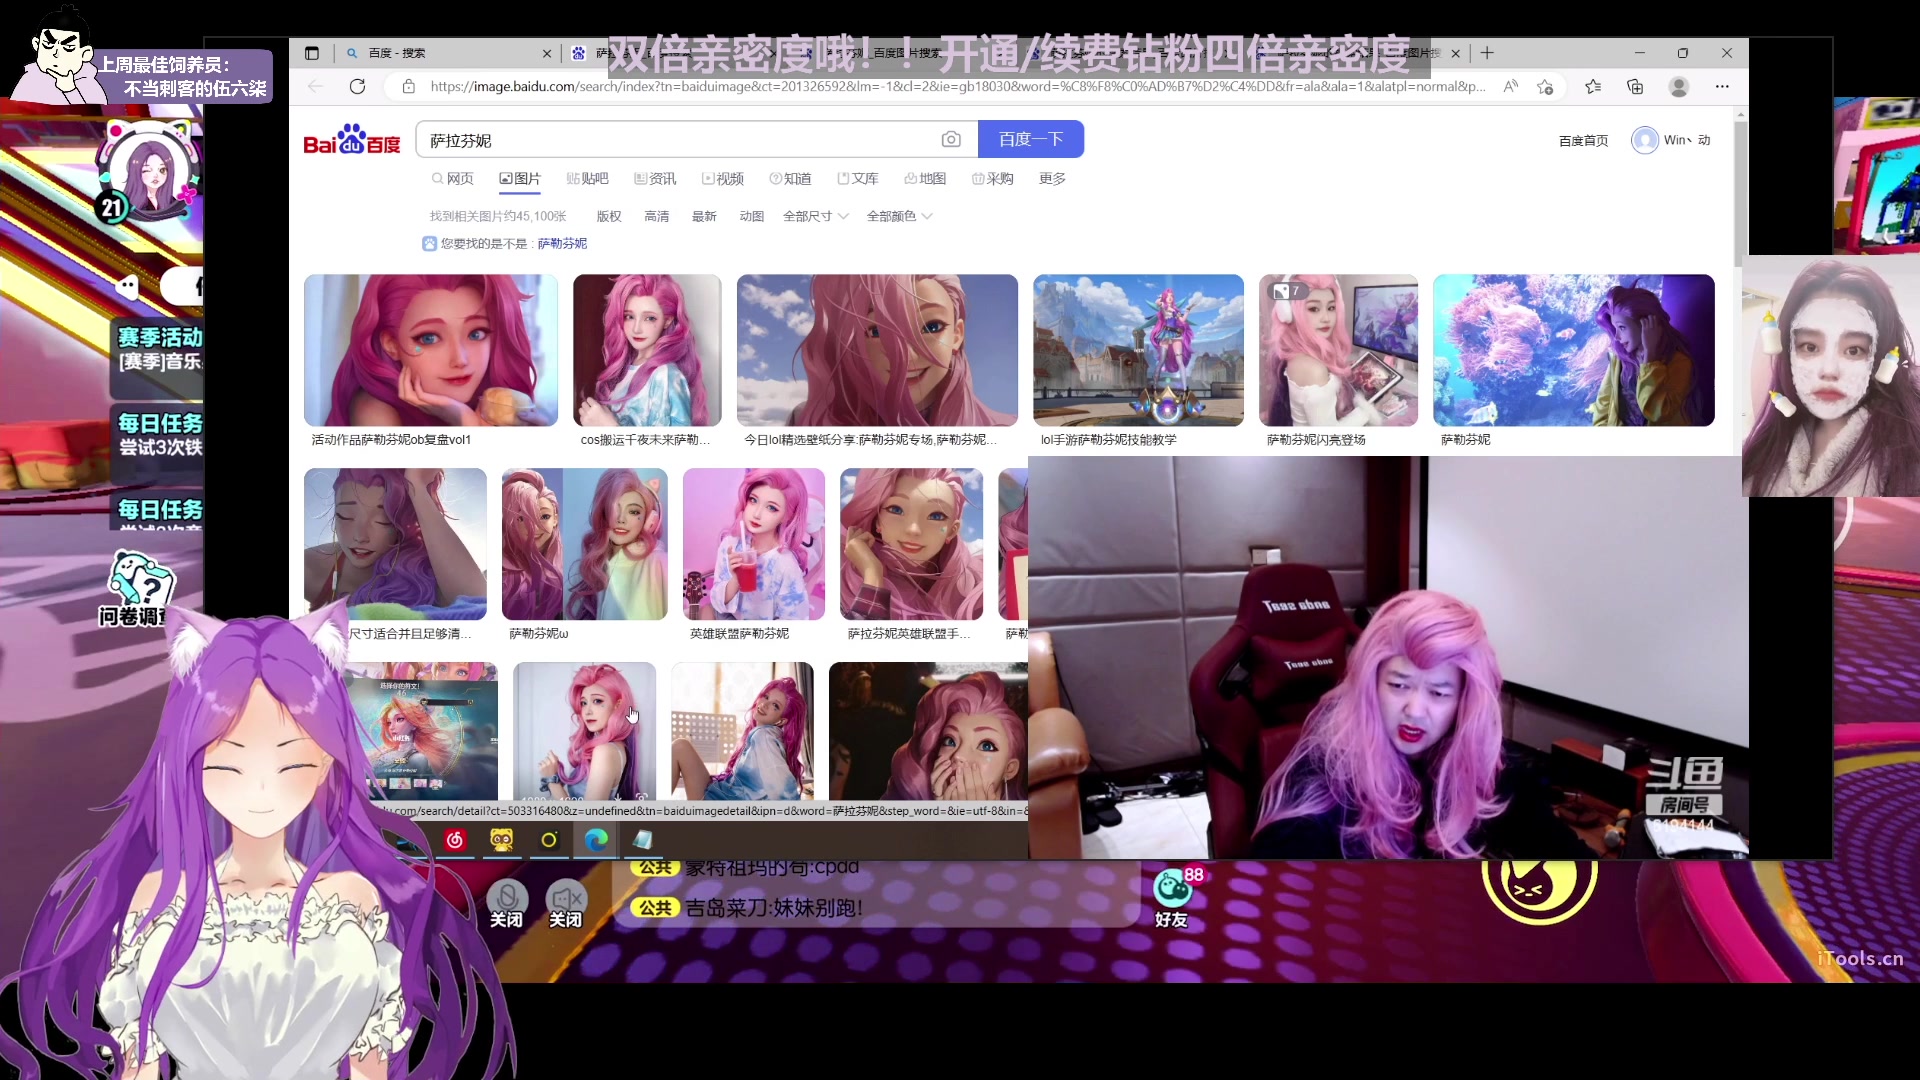This screenshot has height=1080, width=1920.
Task: Toggle the speaker 关闭 button
Action: [x=566, y=904]
